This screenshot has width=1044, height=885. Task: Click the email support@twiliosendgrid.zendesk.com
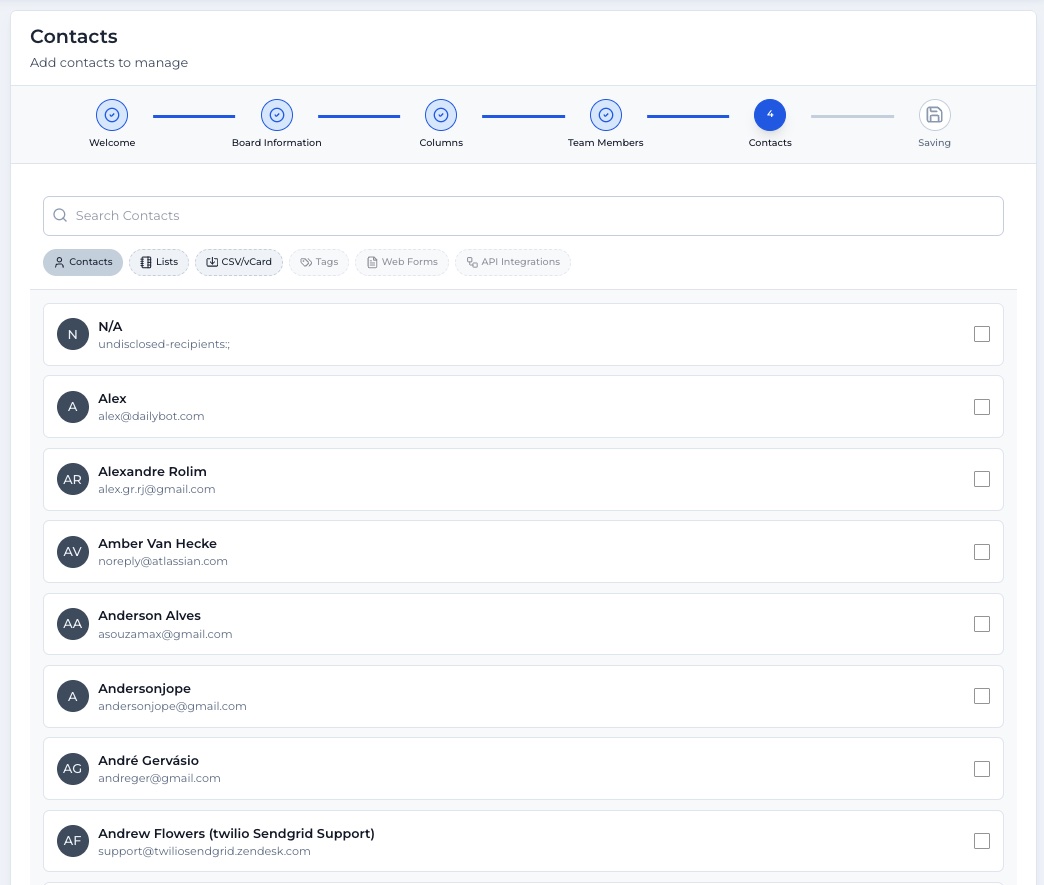(204, 852)
